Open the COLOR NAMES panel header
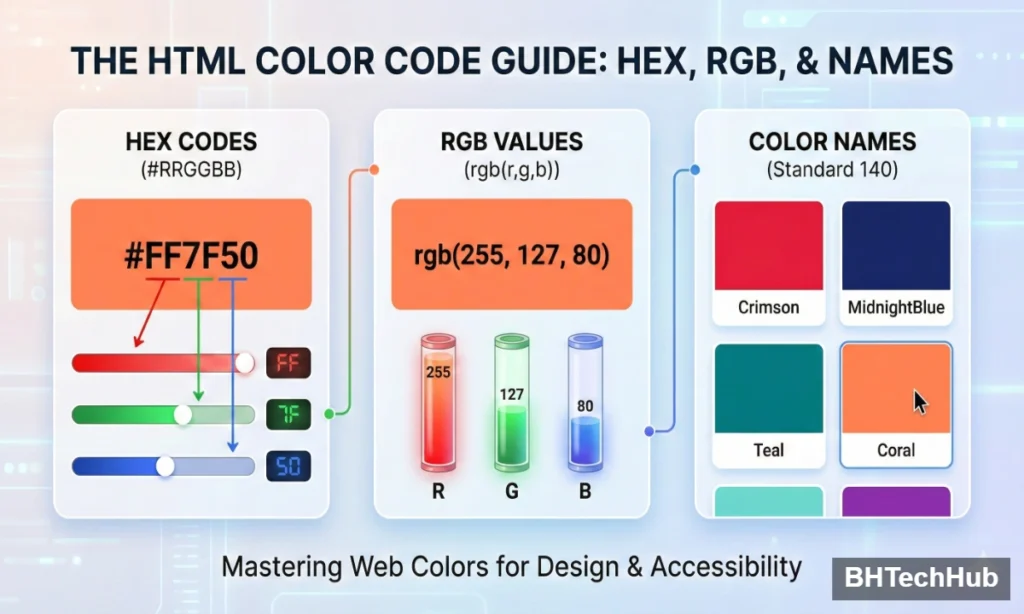 pyautogui.click(x=832, y=142)
